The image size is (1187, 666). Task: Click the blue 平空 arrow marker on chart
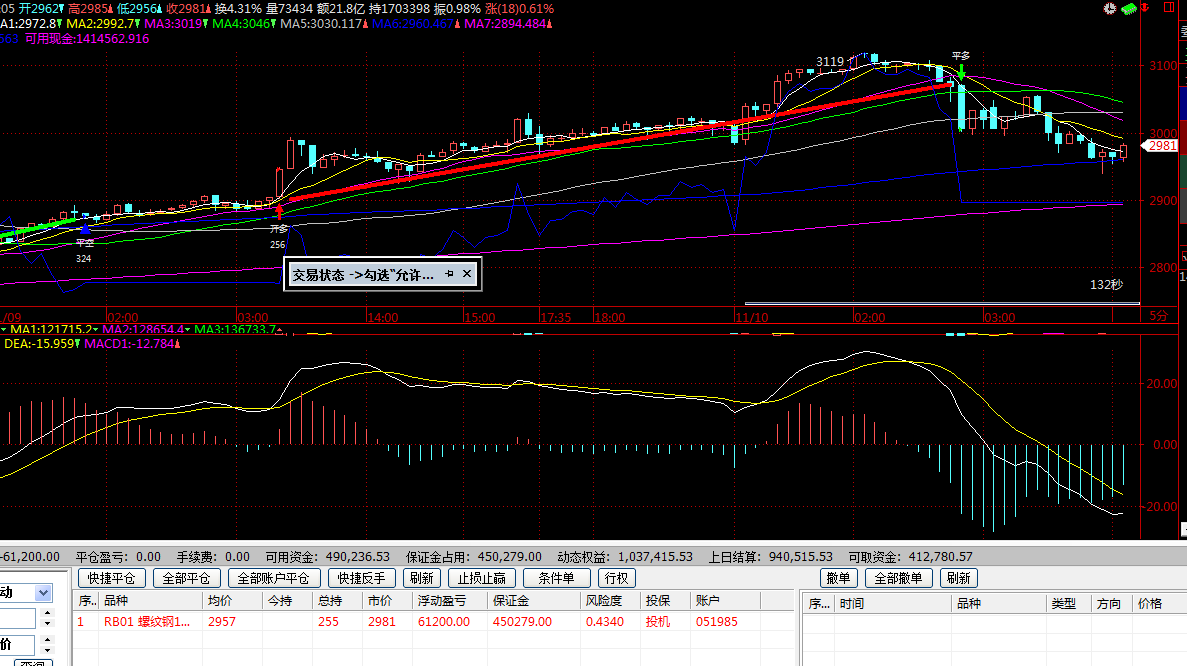[x=84, y=229]
